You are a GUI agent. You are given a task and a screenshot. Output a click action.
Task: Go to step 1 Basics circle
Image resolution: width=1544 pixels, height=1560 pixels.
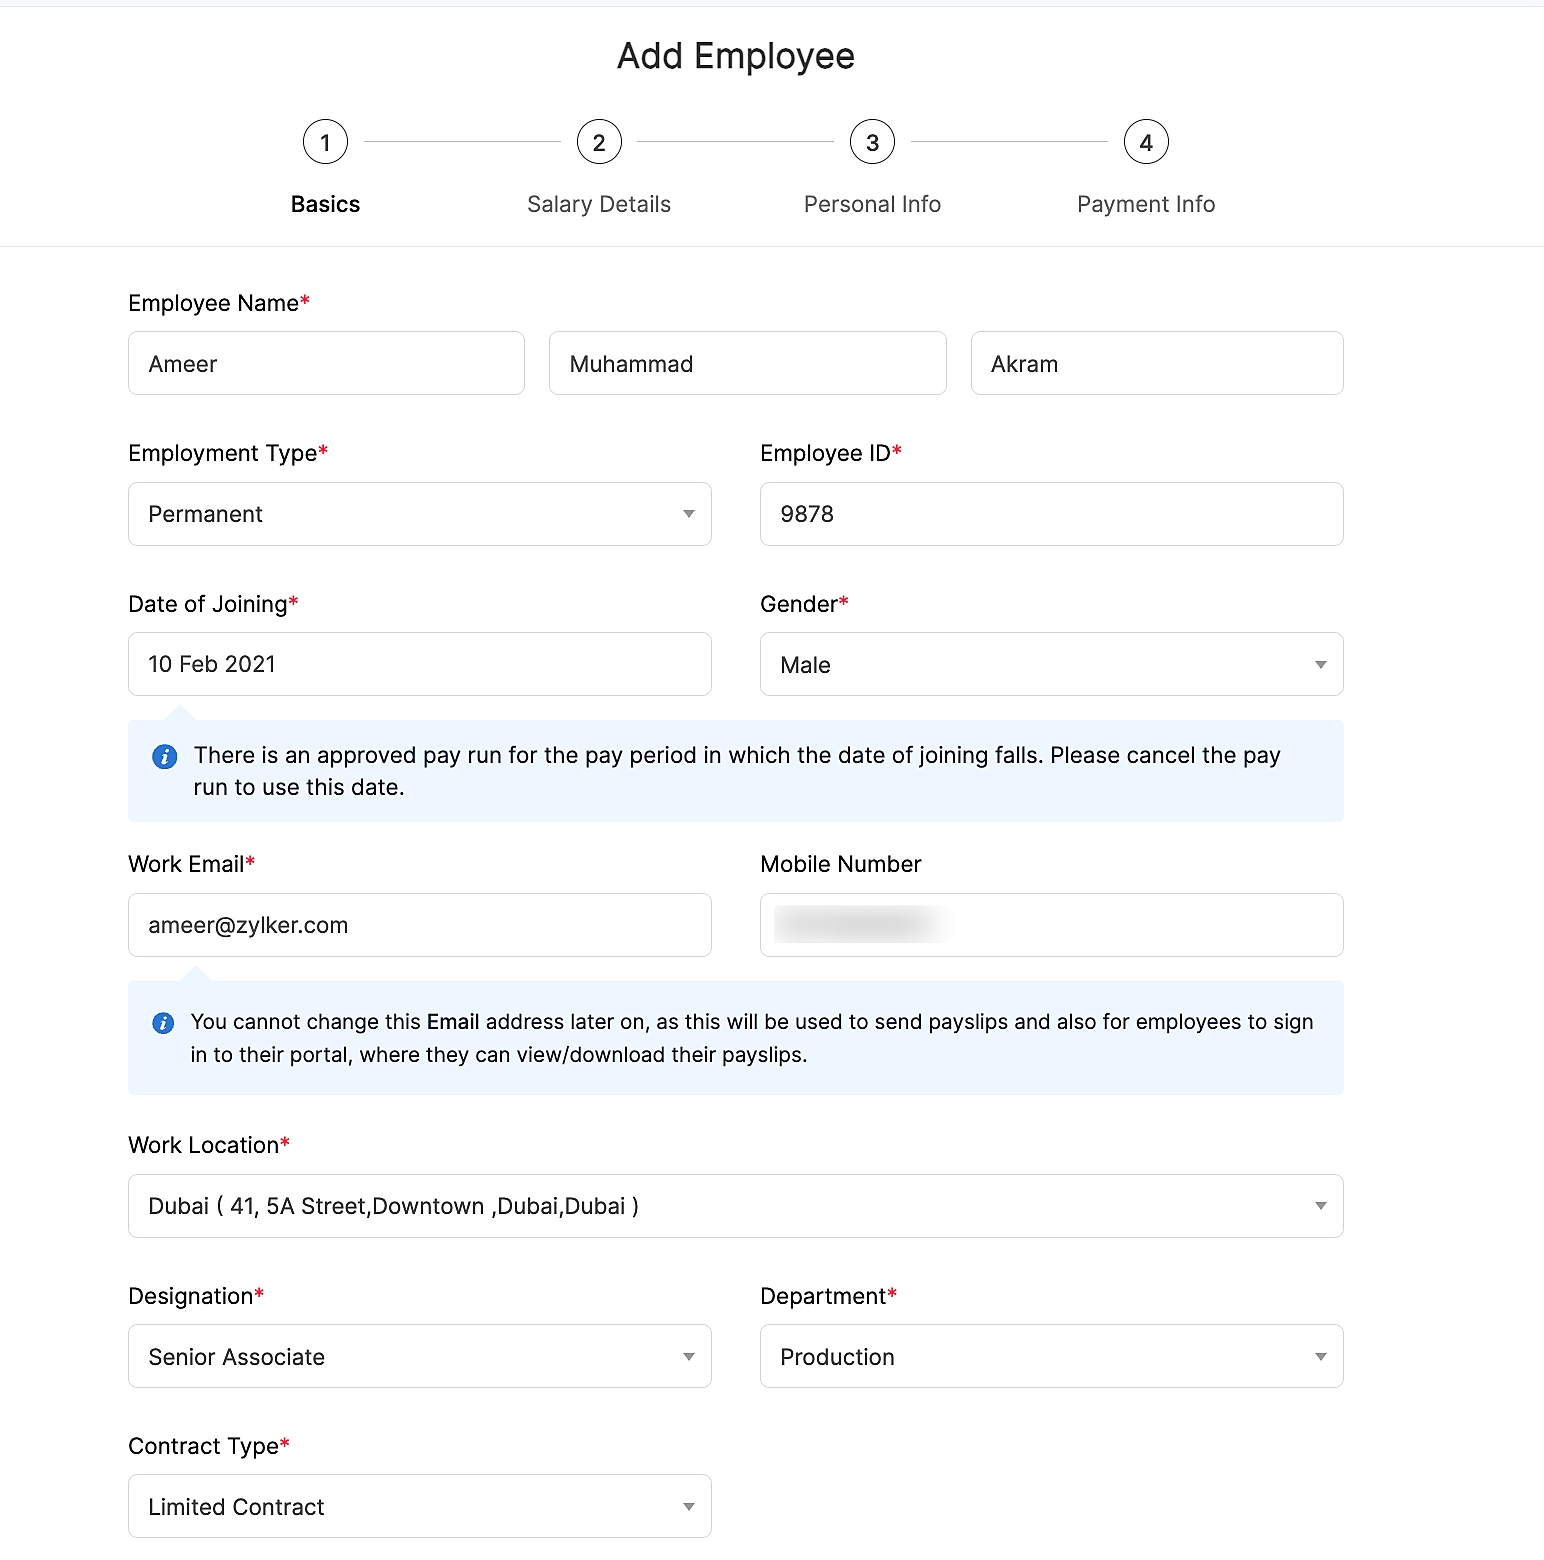click(325, 142)
